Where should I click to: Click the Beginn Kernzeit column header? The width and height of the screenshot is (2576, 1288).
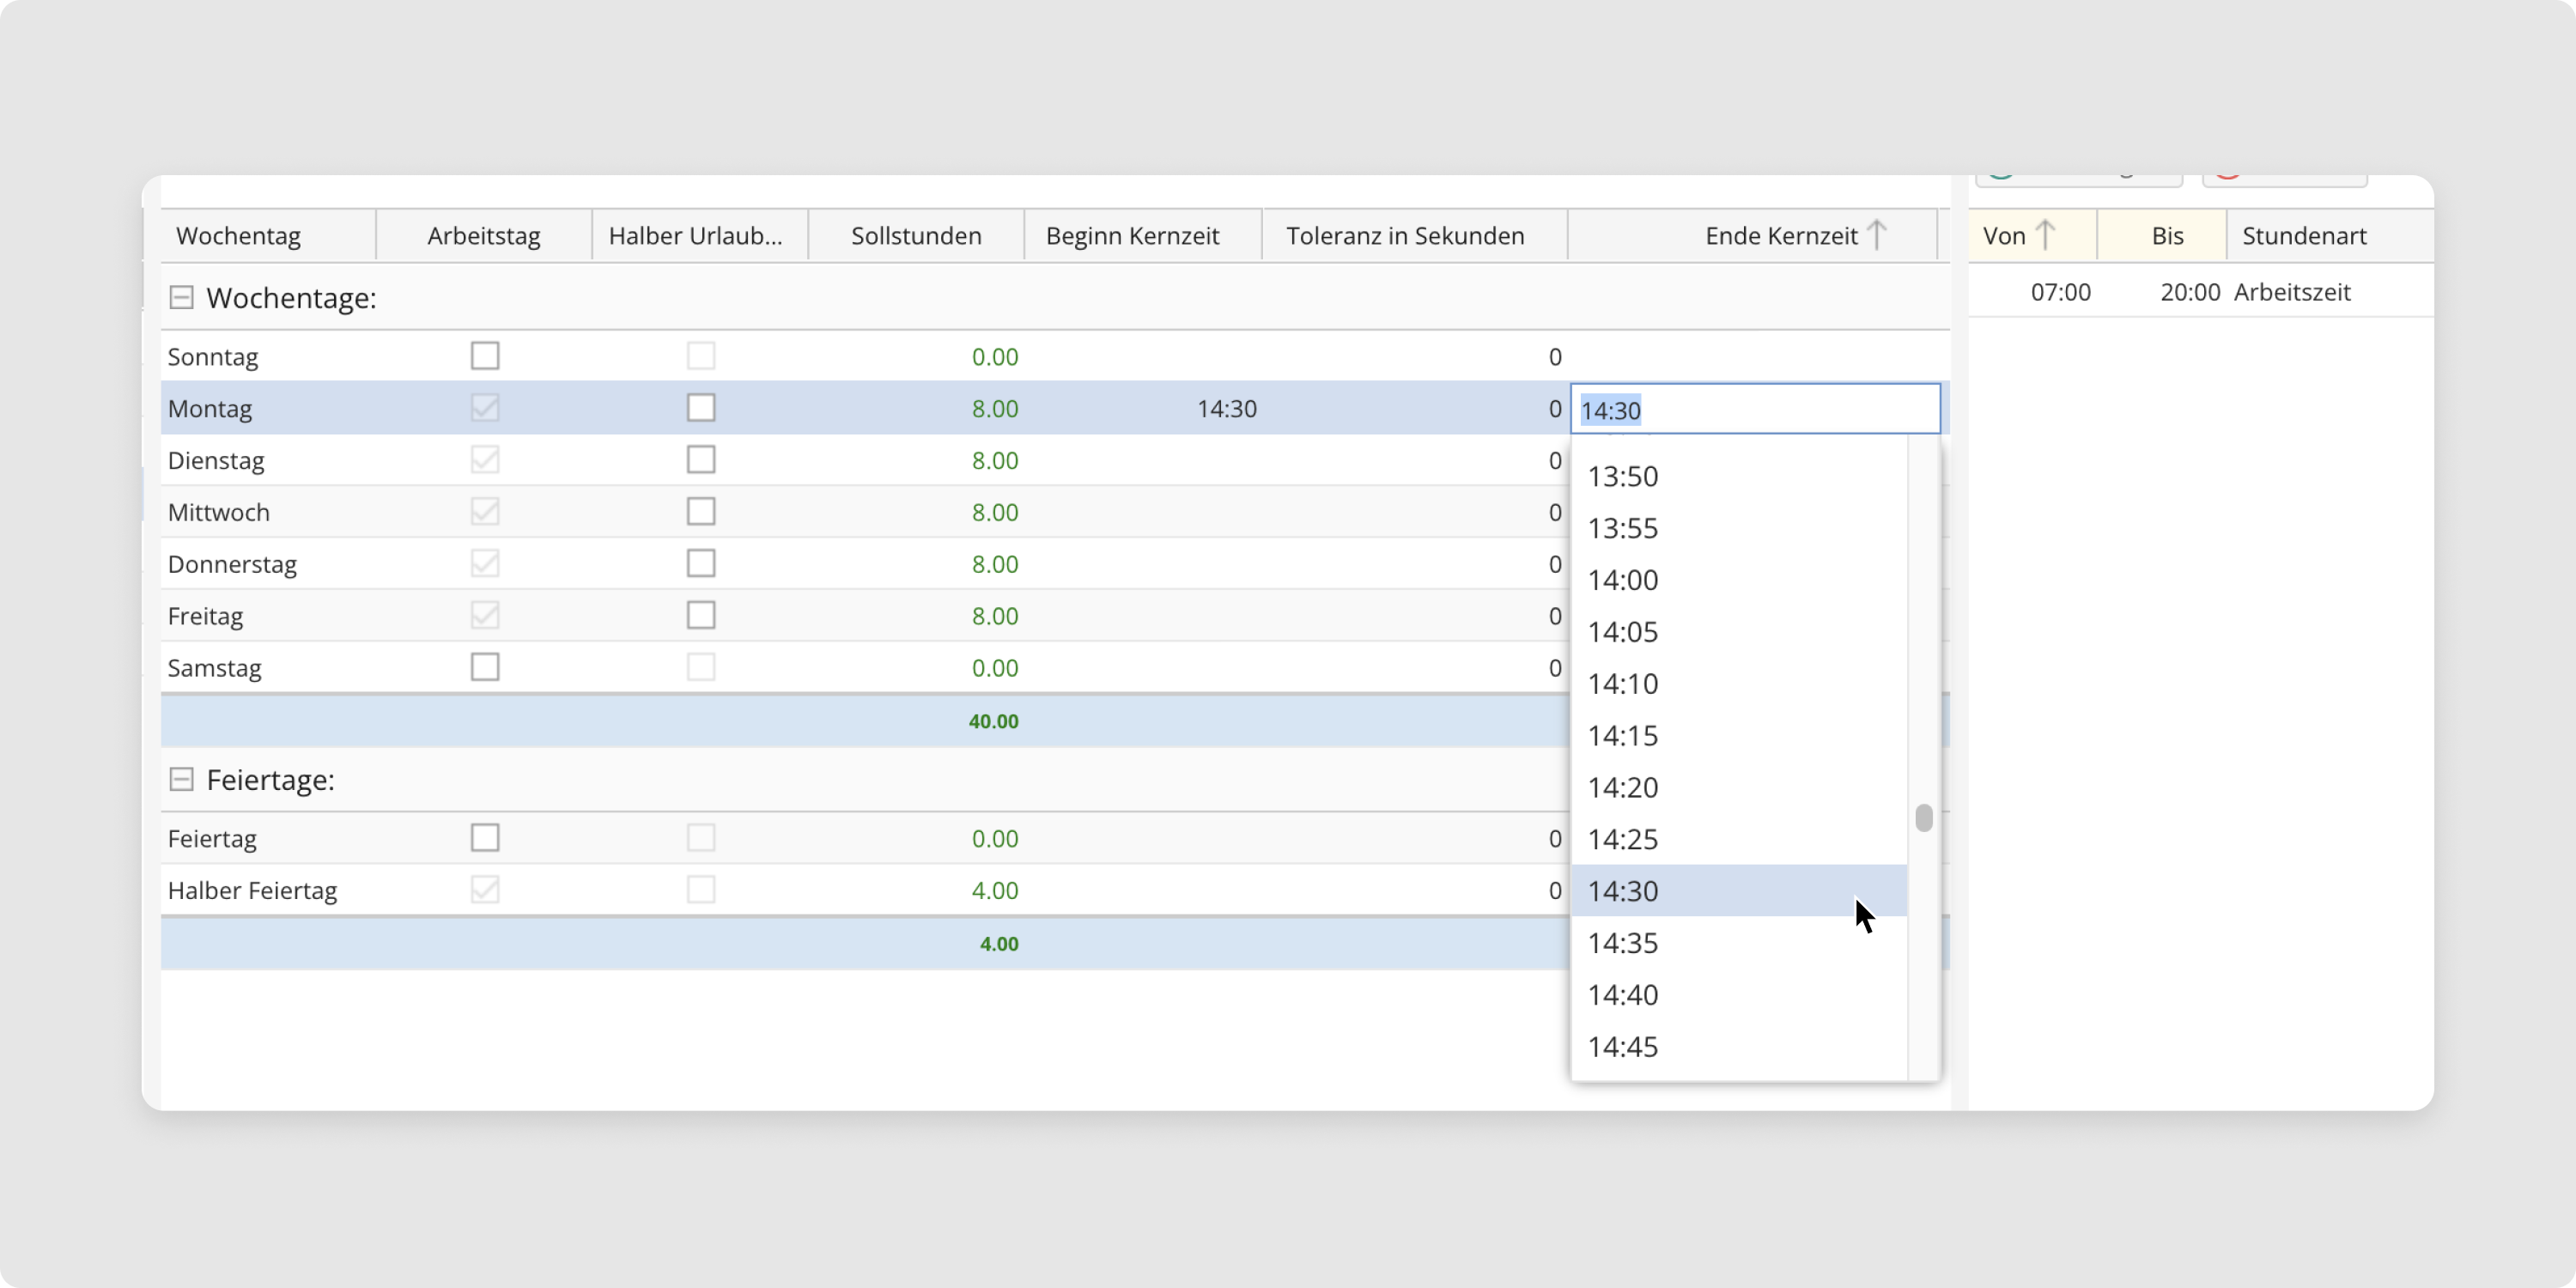tap(1132, 236)
